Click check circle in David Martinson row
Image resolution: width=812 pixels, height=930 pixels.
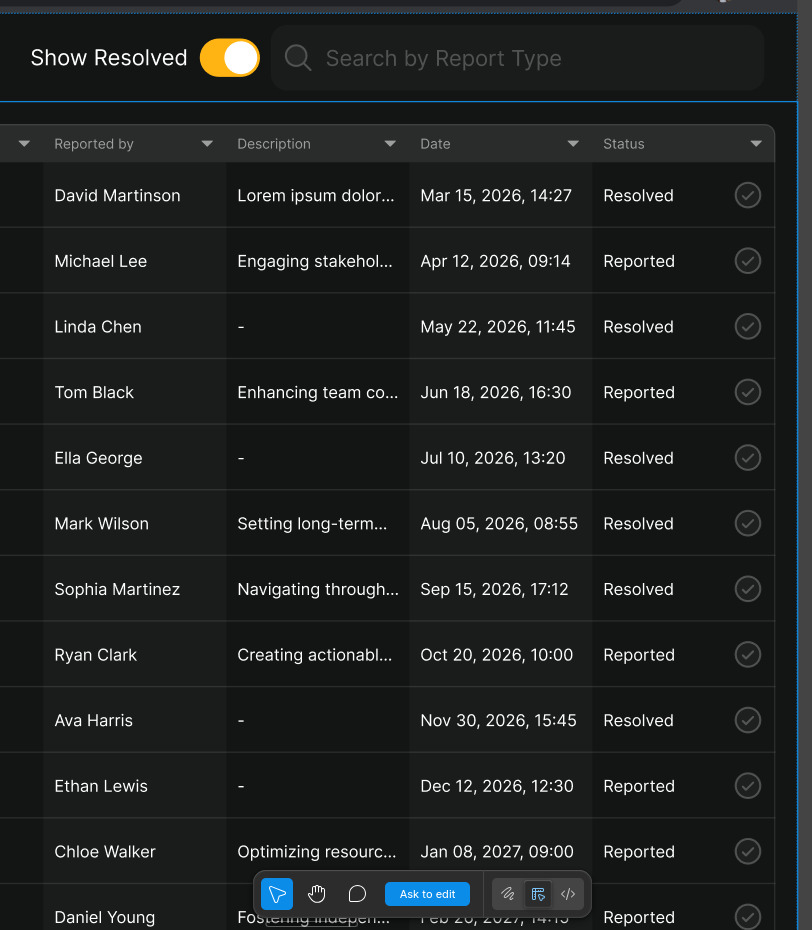coord(748,195)
